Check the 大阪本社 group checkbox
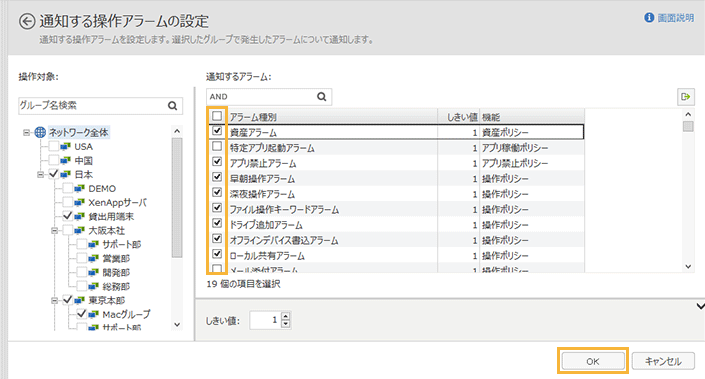The height and width of the screenshot is (379, 705). (67, 231)
